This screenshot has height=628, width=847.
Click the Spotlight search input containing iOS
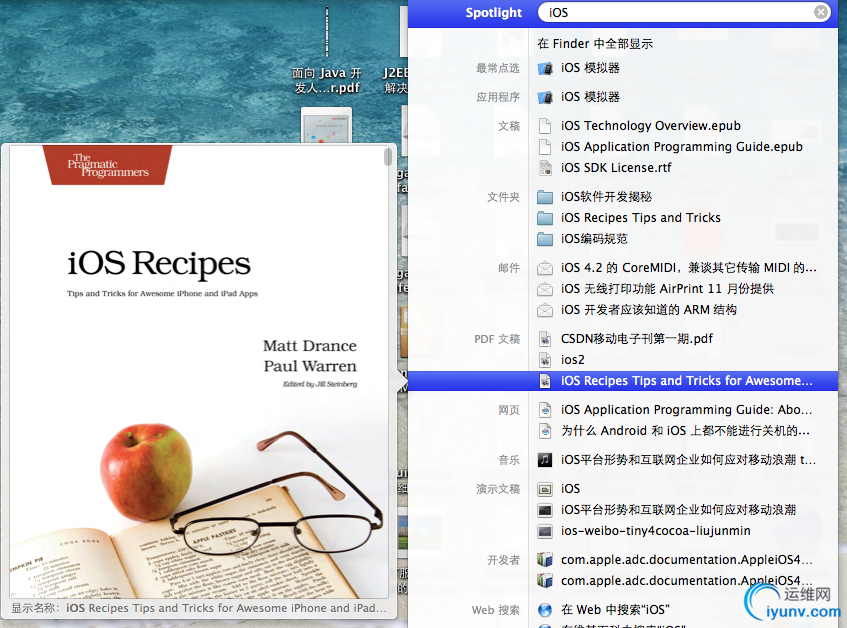pos(683,12)
